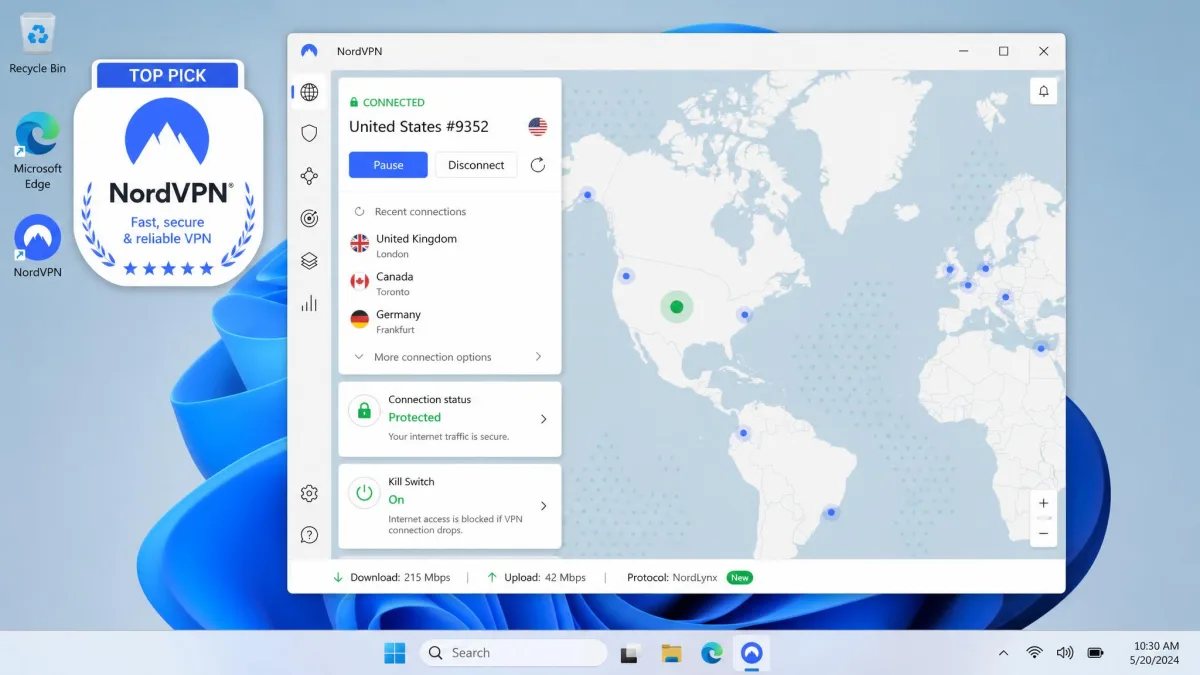Open Edge browser from taskbar
This screenshot has height=675, width=1200.
point(712,653)
